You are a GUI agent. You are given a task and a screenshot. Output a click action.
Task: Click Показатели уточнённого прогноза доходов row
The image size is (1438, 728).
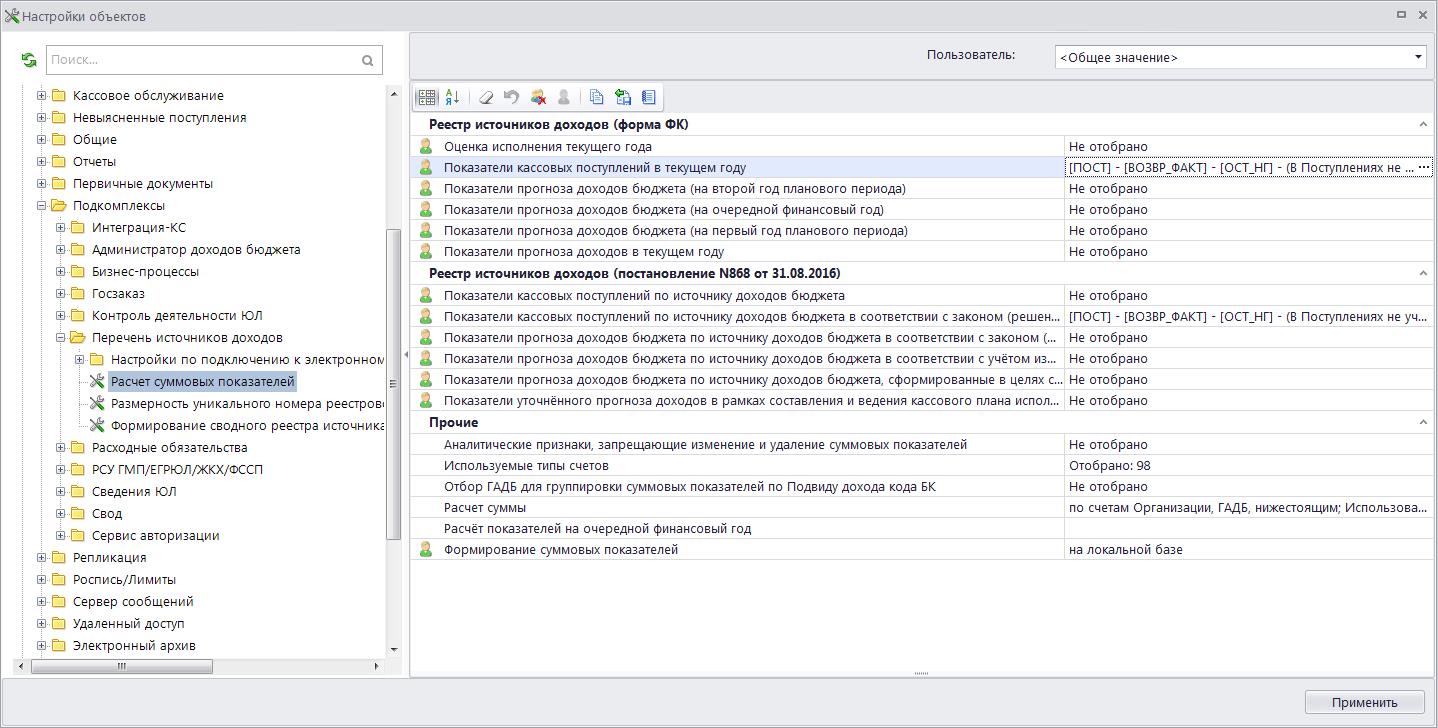pyautogui.click(x=752, y=401)
